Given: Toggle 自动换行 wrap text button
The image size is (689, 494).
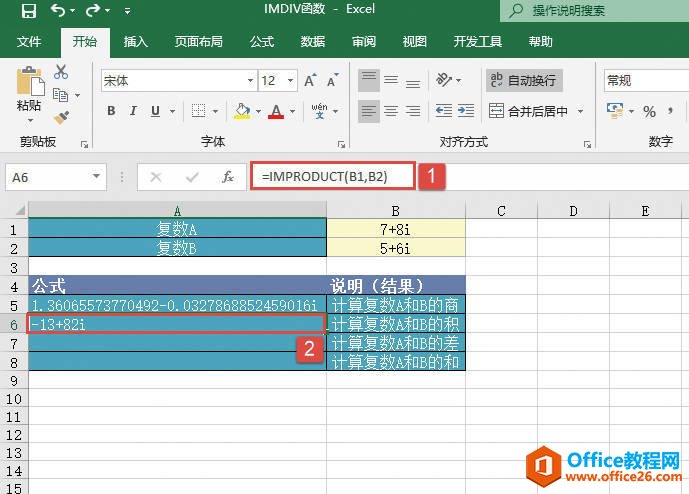Looking at the screenshot, I should coord(524,80).
